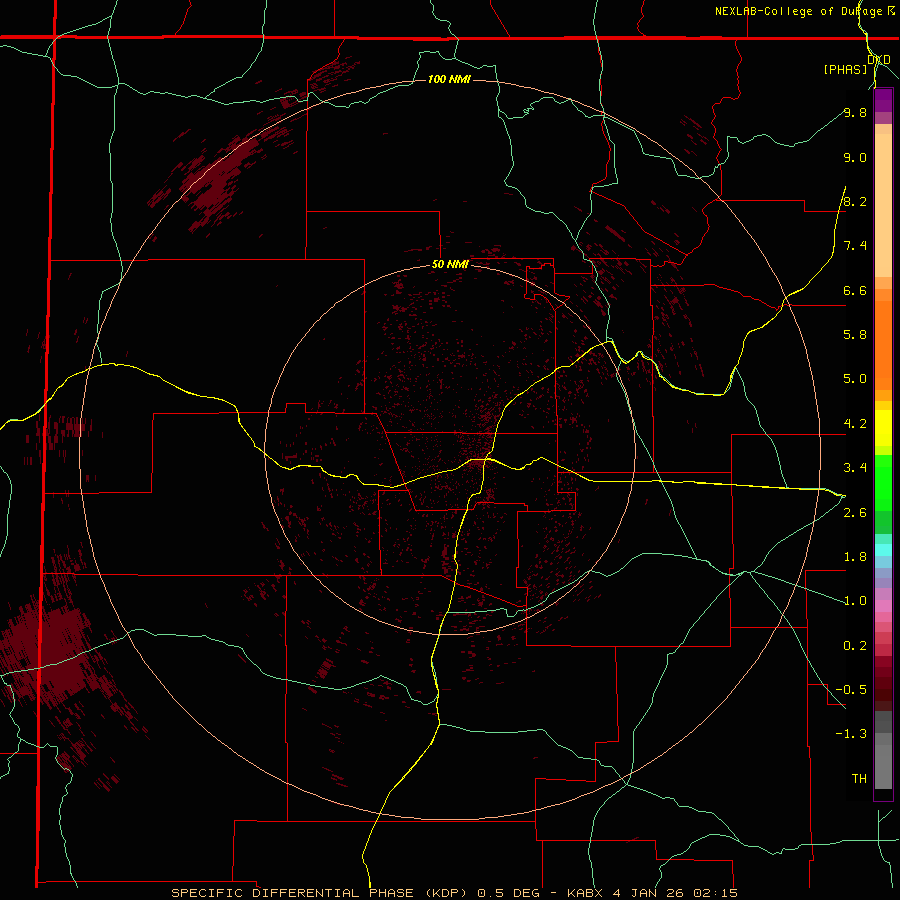Click the SPECIFIC DIFFERENTIAL PHASE (KDP) title text
Viewport: 900px width, 900px height.
point(321,893)
